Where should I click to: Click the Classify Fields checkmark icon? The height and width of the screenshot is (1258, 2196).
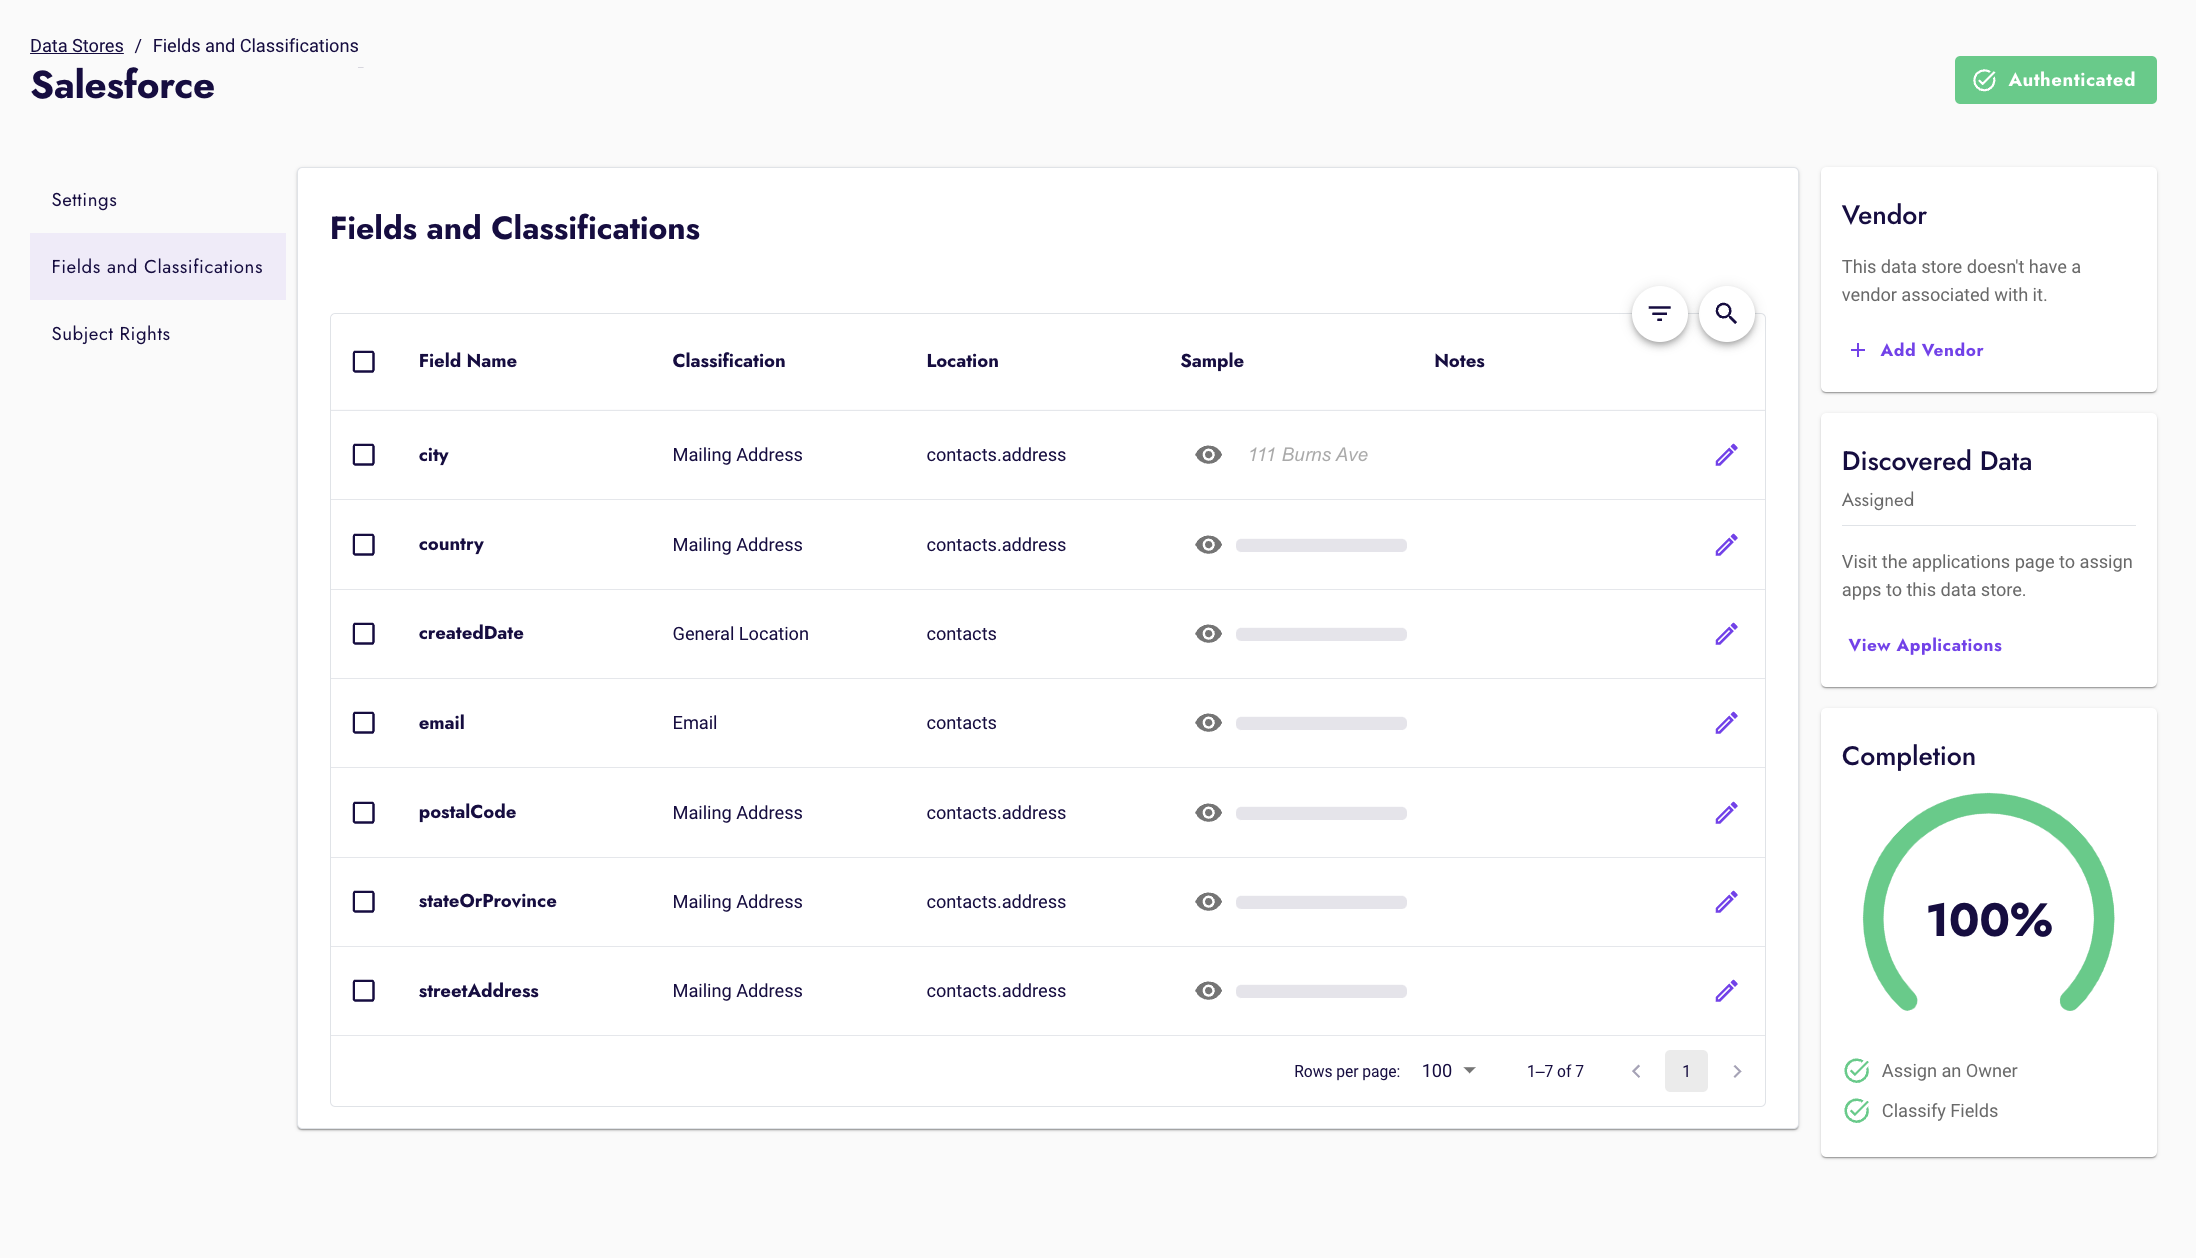(1857, 1111)
